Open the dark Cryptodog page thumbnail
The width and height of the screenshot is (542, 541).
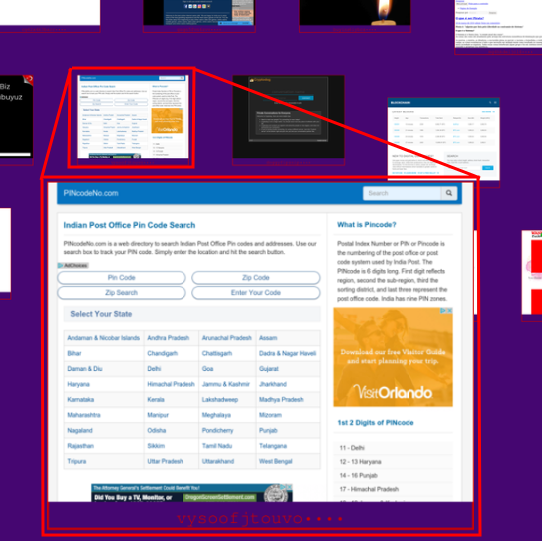tap(289, 116)
